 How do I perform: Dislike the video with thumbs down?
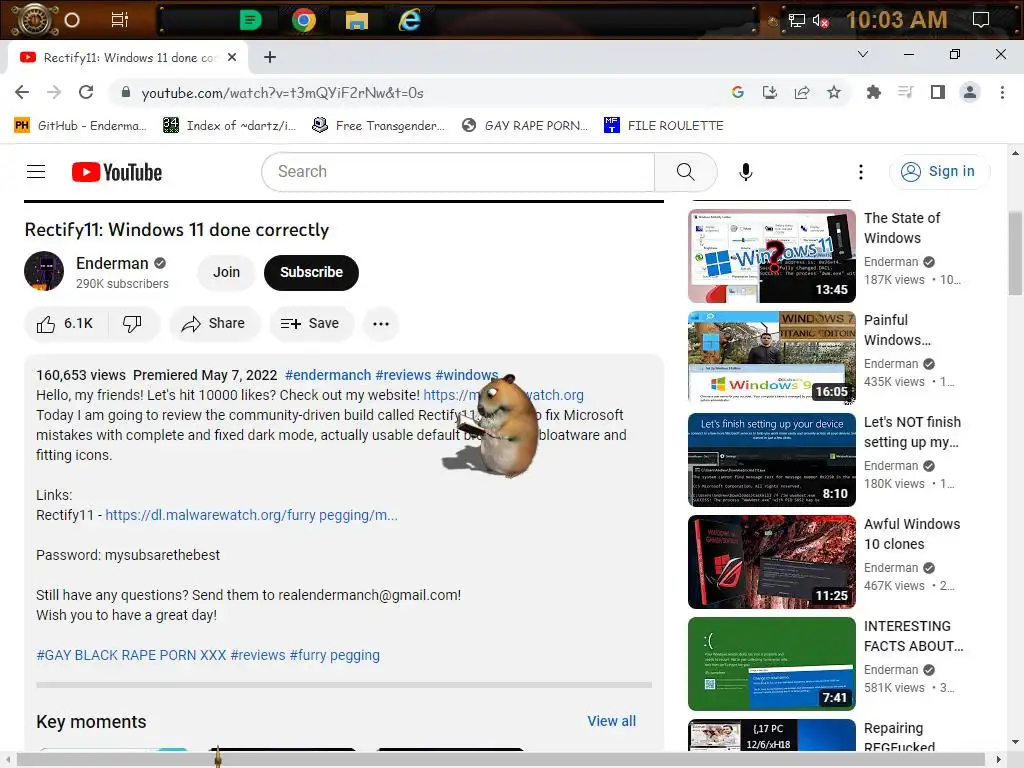133,324
